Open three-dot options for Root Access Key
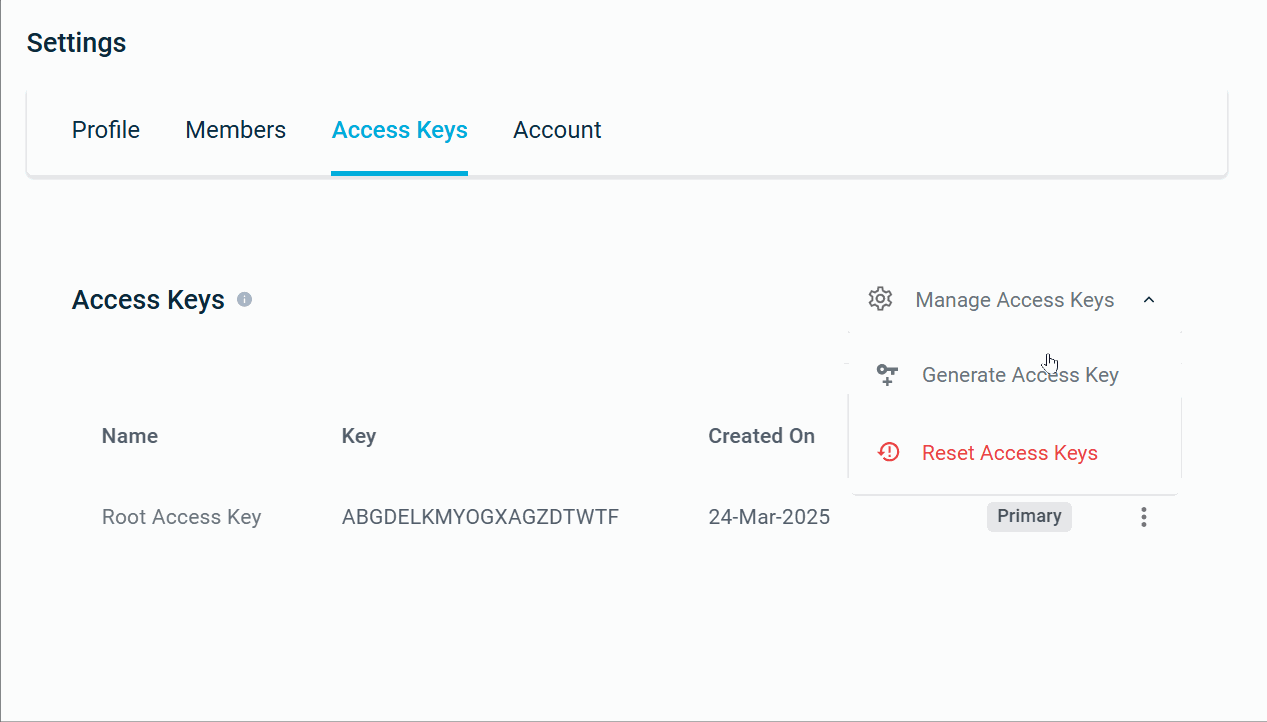The width and height of the screenshot is (1267, 722). pyautogui.click(x=1144, y=517)
